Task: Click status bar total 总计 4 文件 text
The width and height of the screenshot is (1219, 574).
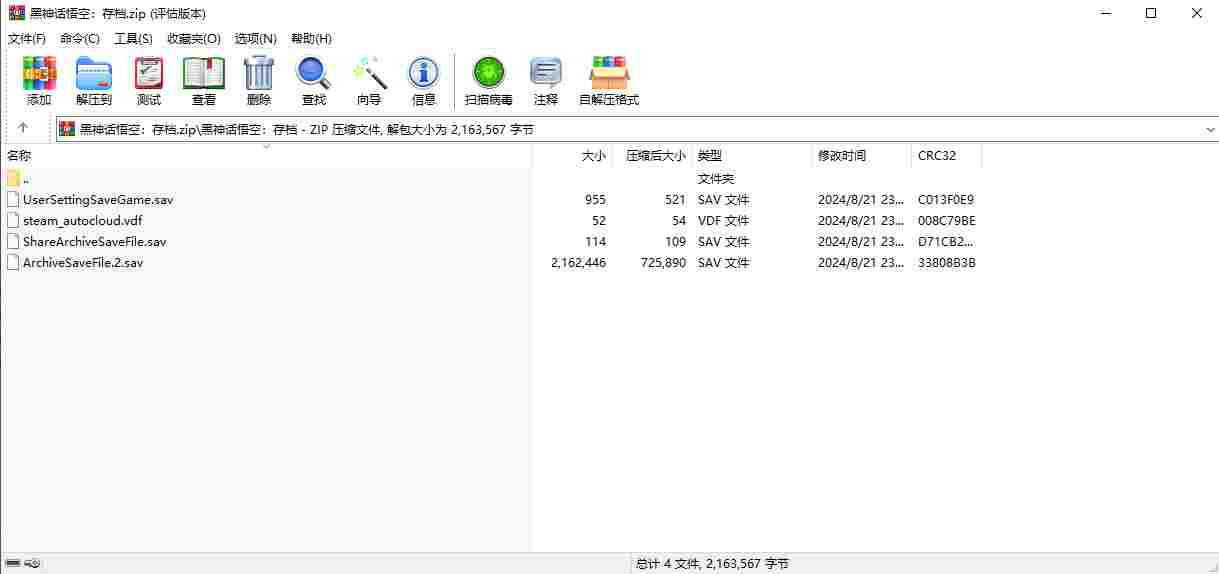Action: [x=712, y=564]
